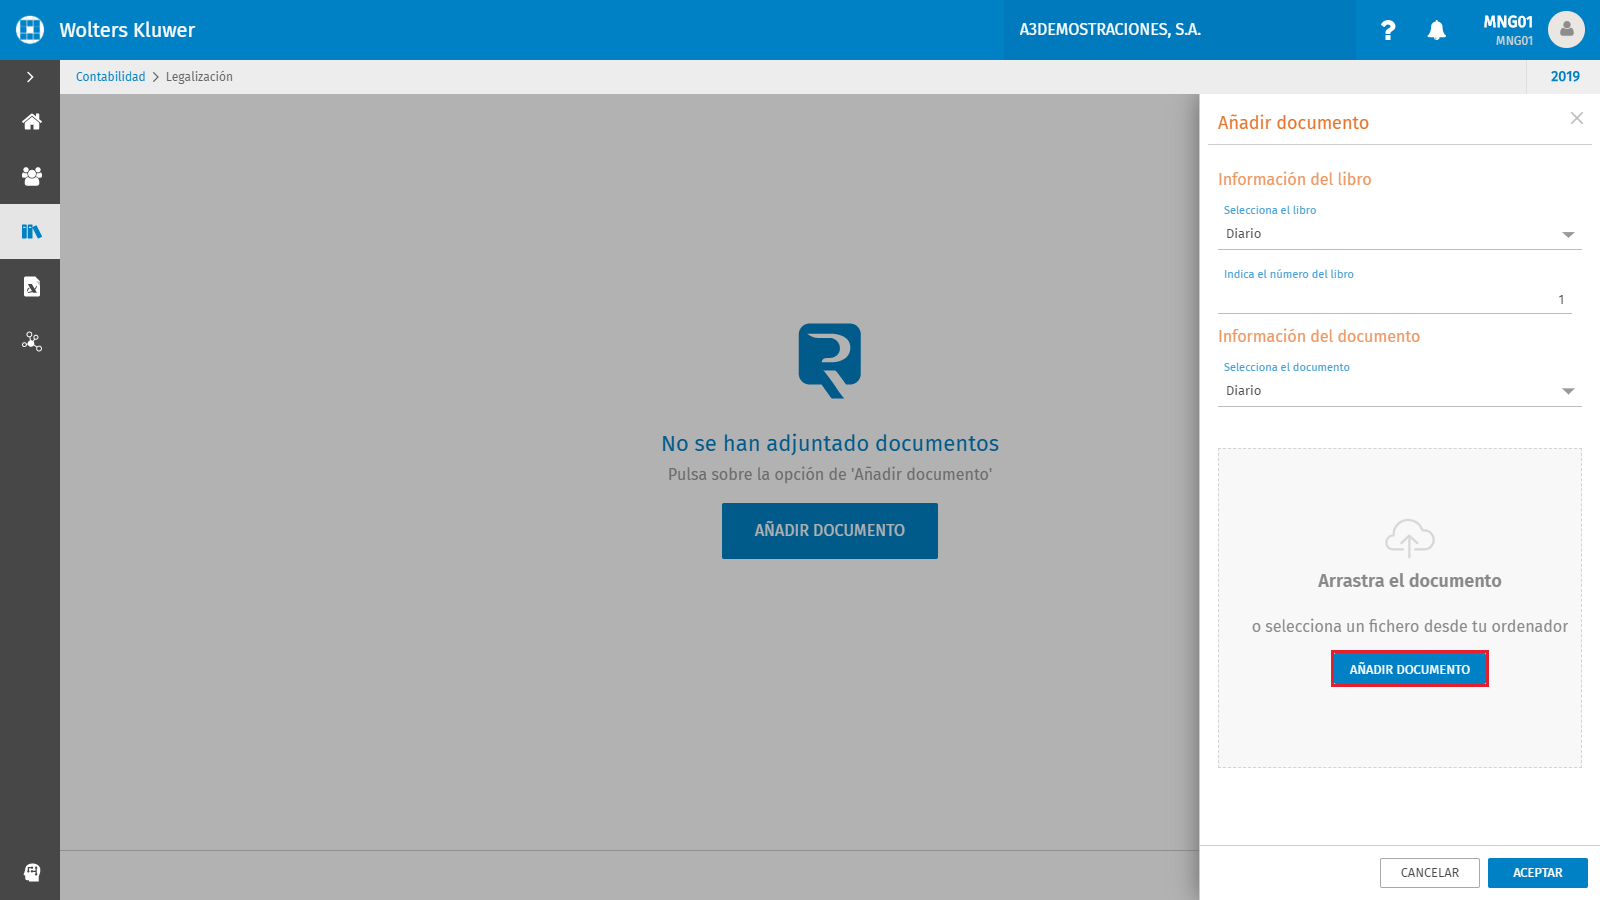Select the books library icon in the sidebar
Image resolution: width=1600 pixels, height=900 pixels.
tap(32, 231)
